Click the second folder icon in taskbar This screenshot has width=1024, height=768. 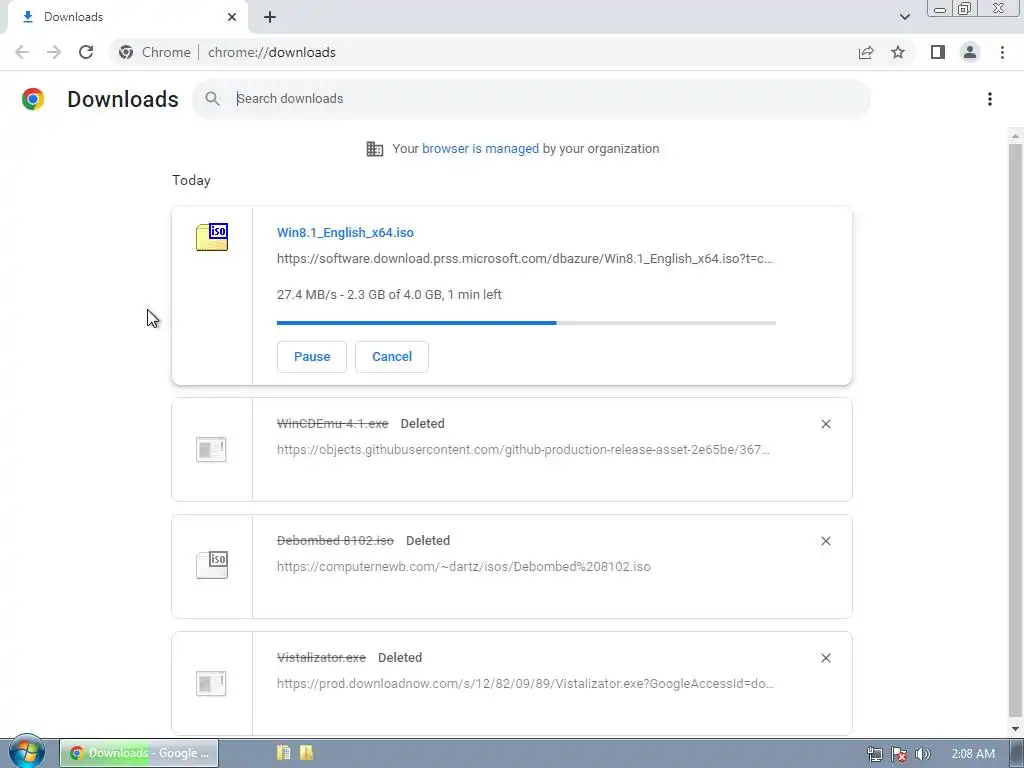(306, 753)
